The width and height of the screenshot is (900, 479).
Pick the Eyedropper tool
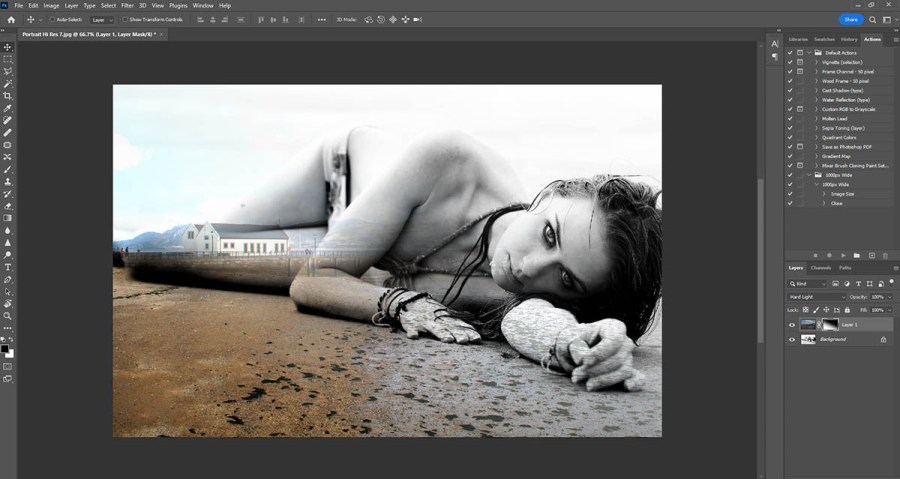8,108
